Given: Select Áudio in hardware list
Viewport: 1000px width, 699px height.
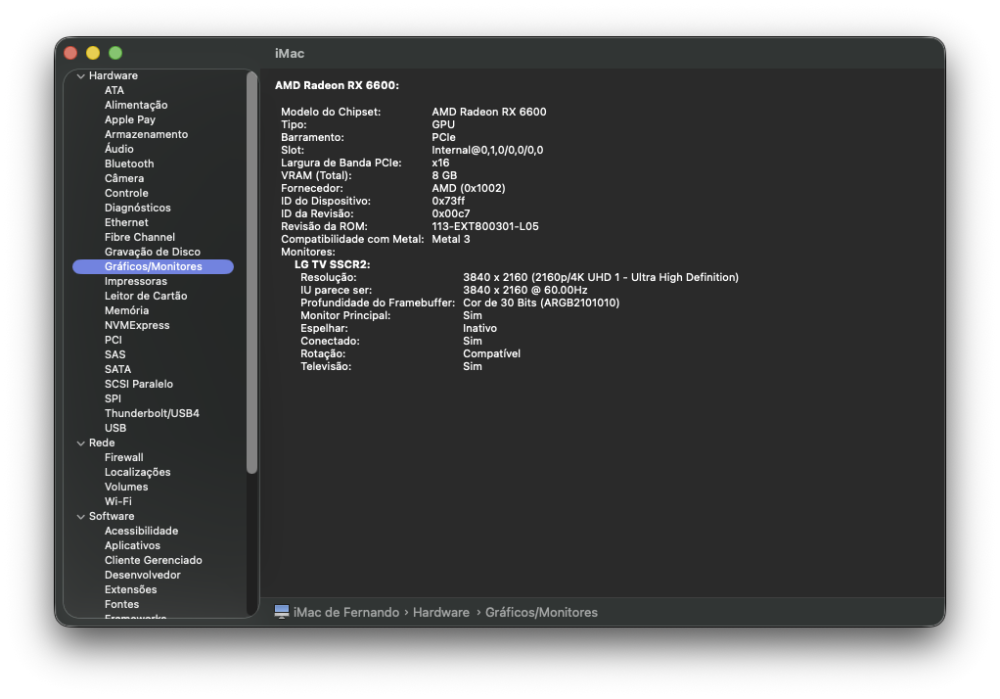Looking at the screenshot, I should click(119, 149).
